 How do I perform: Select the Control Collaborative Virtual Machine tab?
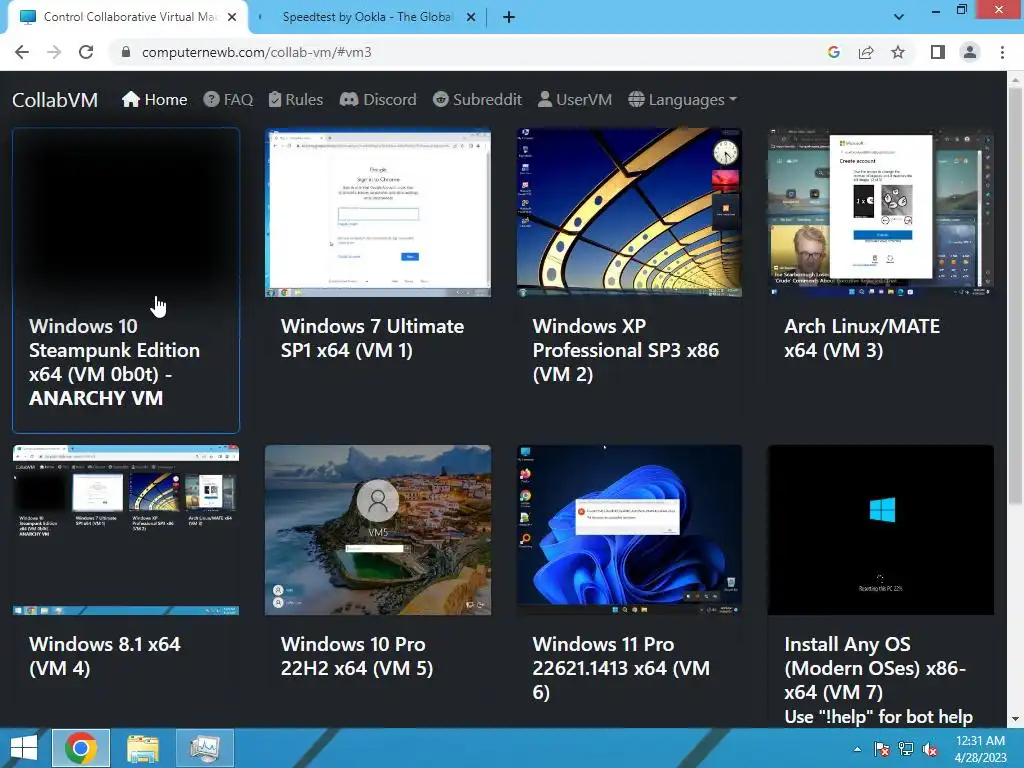pos(127,18)
